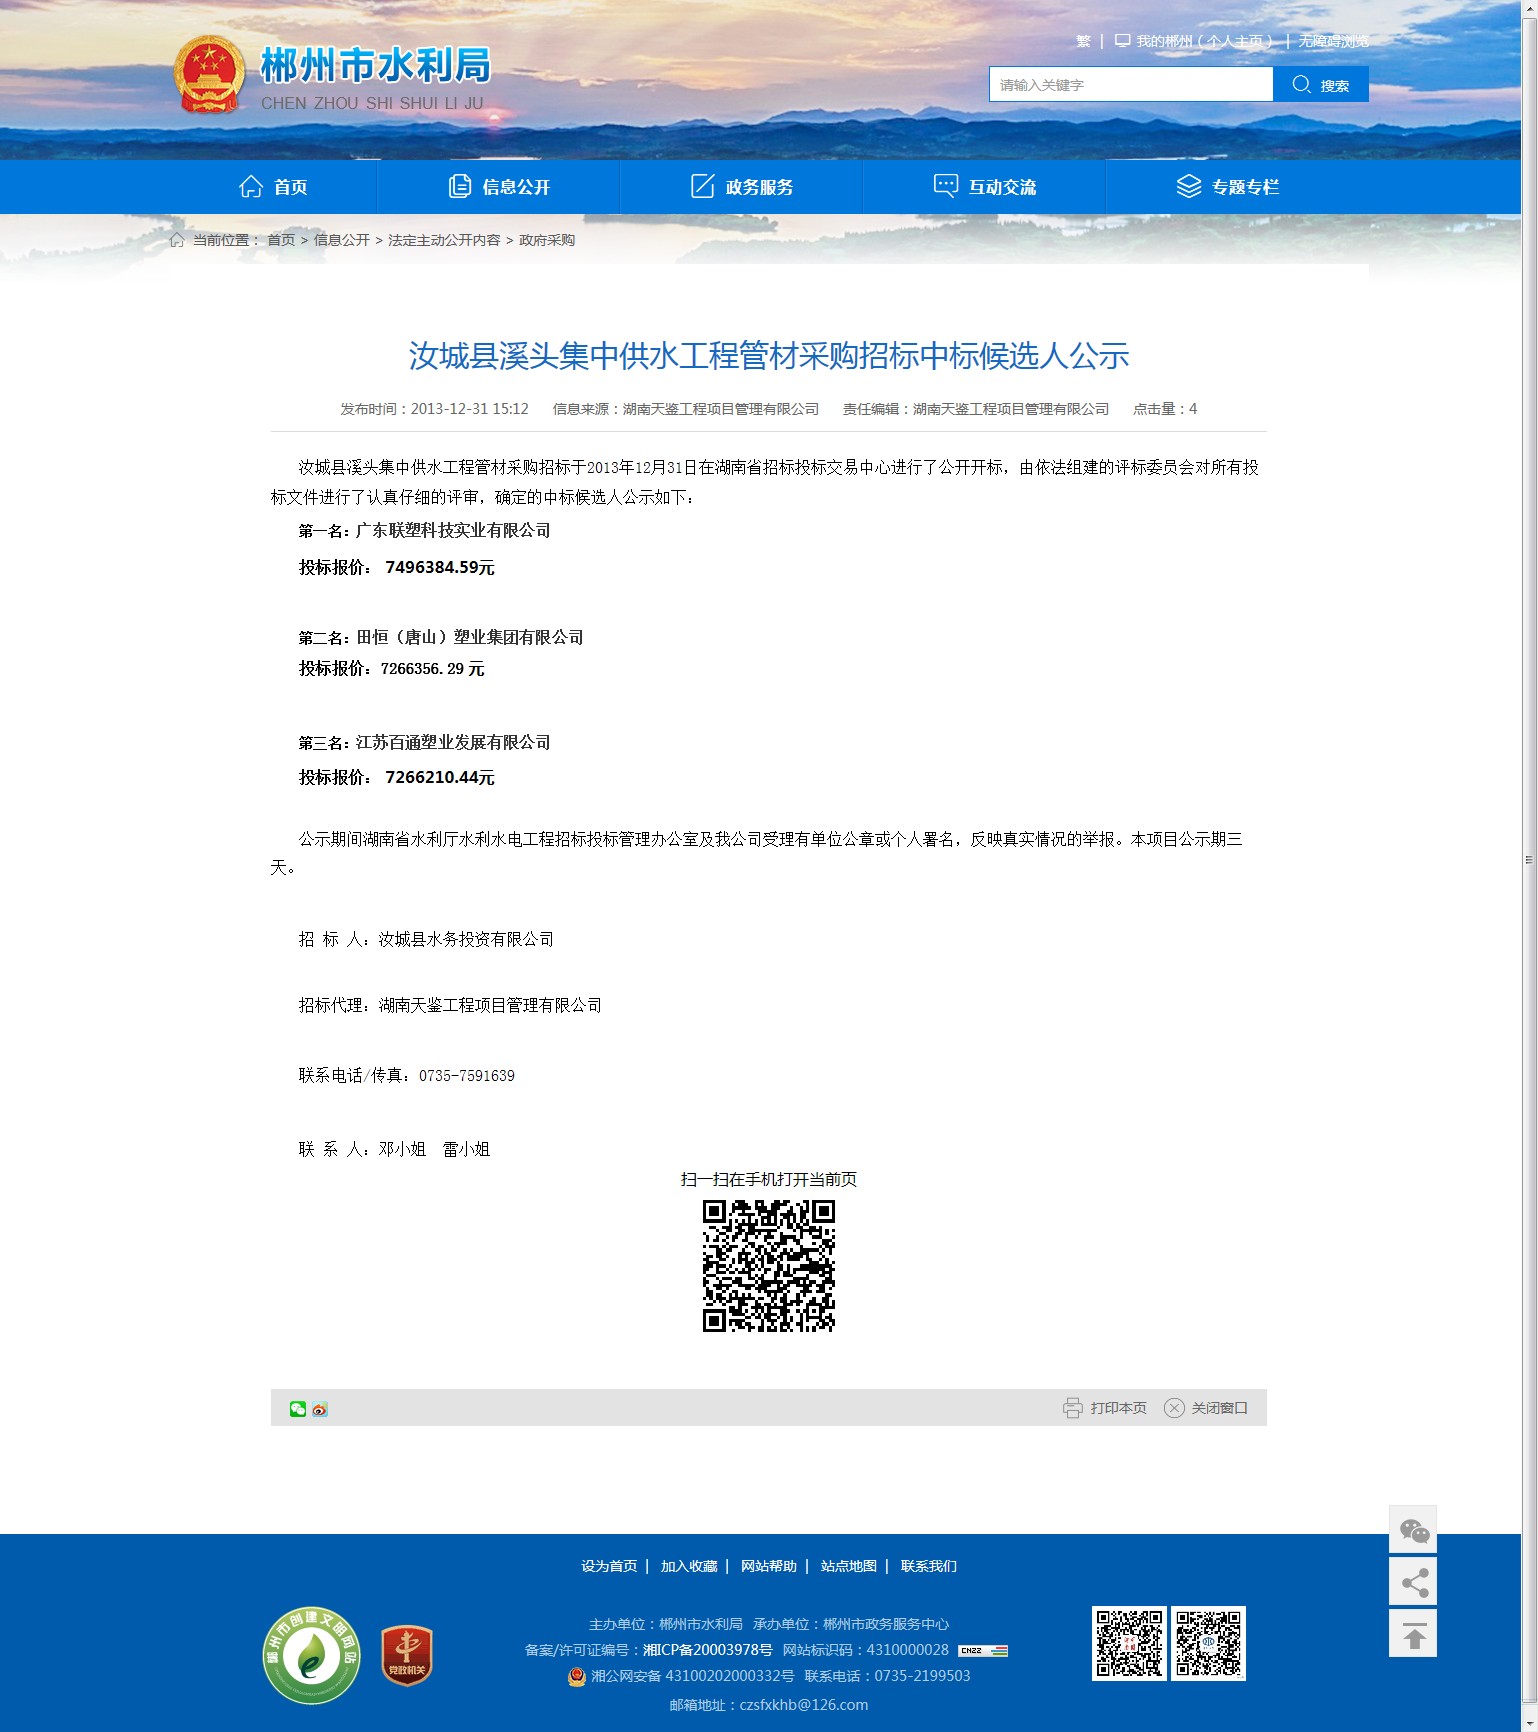This screenshot has width=1538, height=1732.
Task: Click the national emblem logo in header
Action: pos(209,75)
